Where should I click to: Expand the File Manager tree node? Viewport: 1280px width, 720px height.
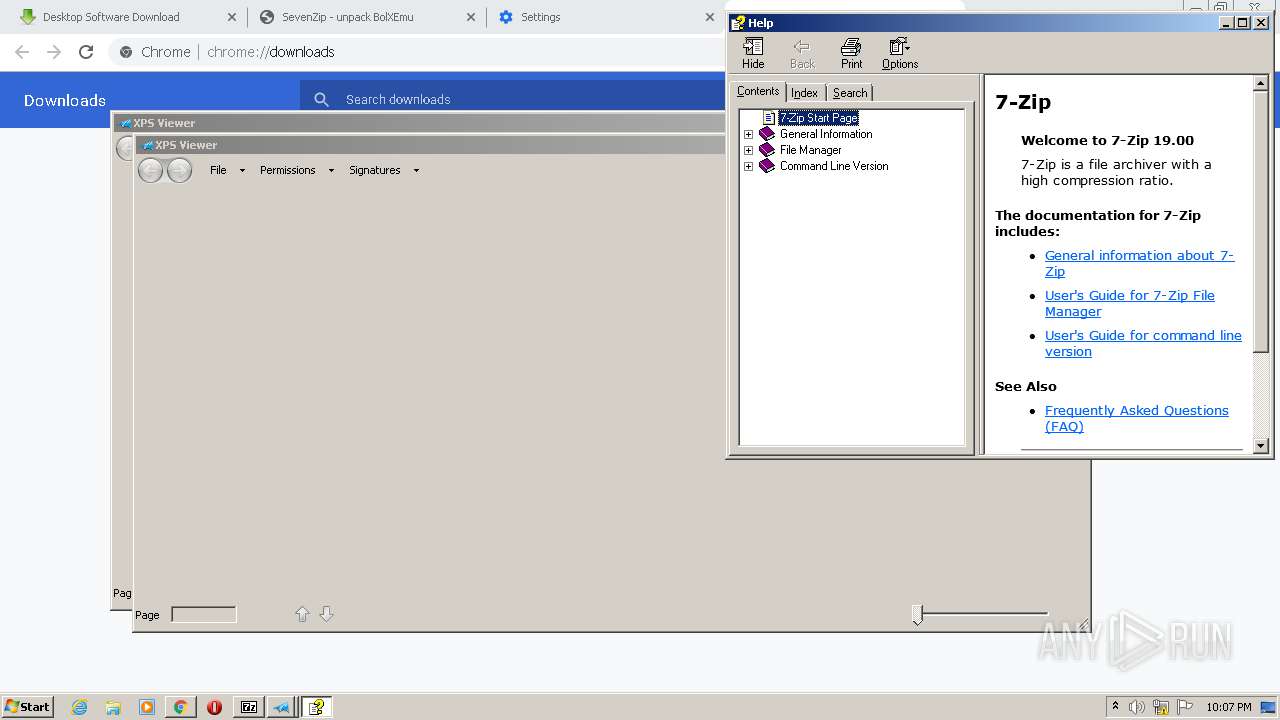pos(748,150)
